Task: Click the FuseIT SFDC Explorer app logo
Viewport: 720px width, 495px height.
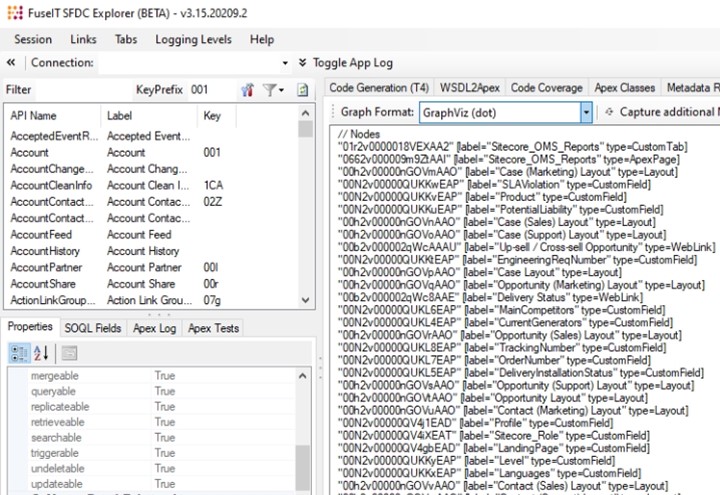Action: coord(15,13)
